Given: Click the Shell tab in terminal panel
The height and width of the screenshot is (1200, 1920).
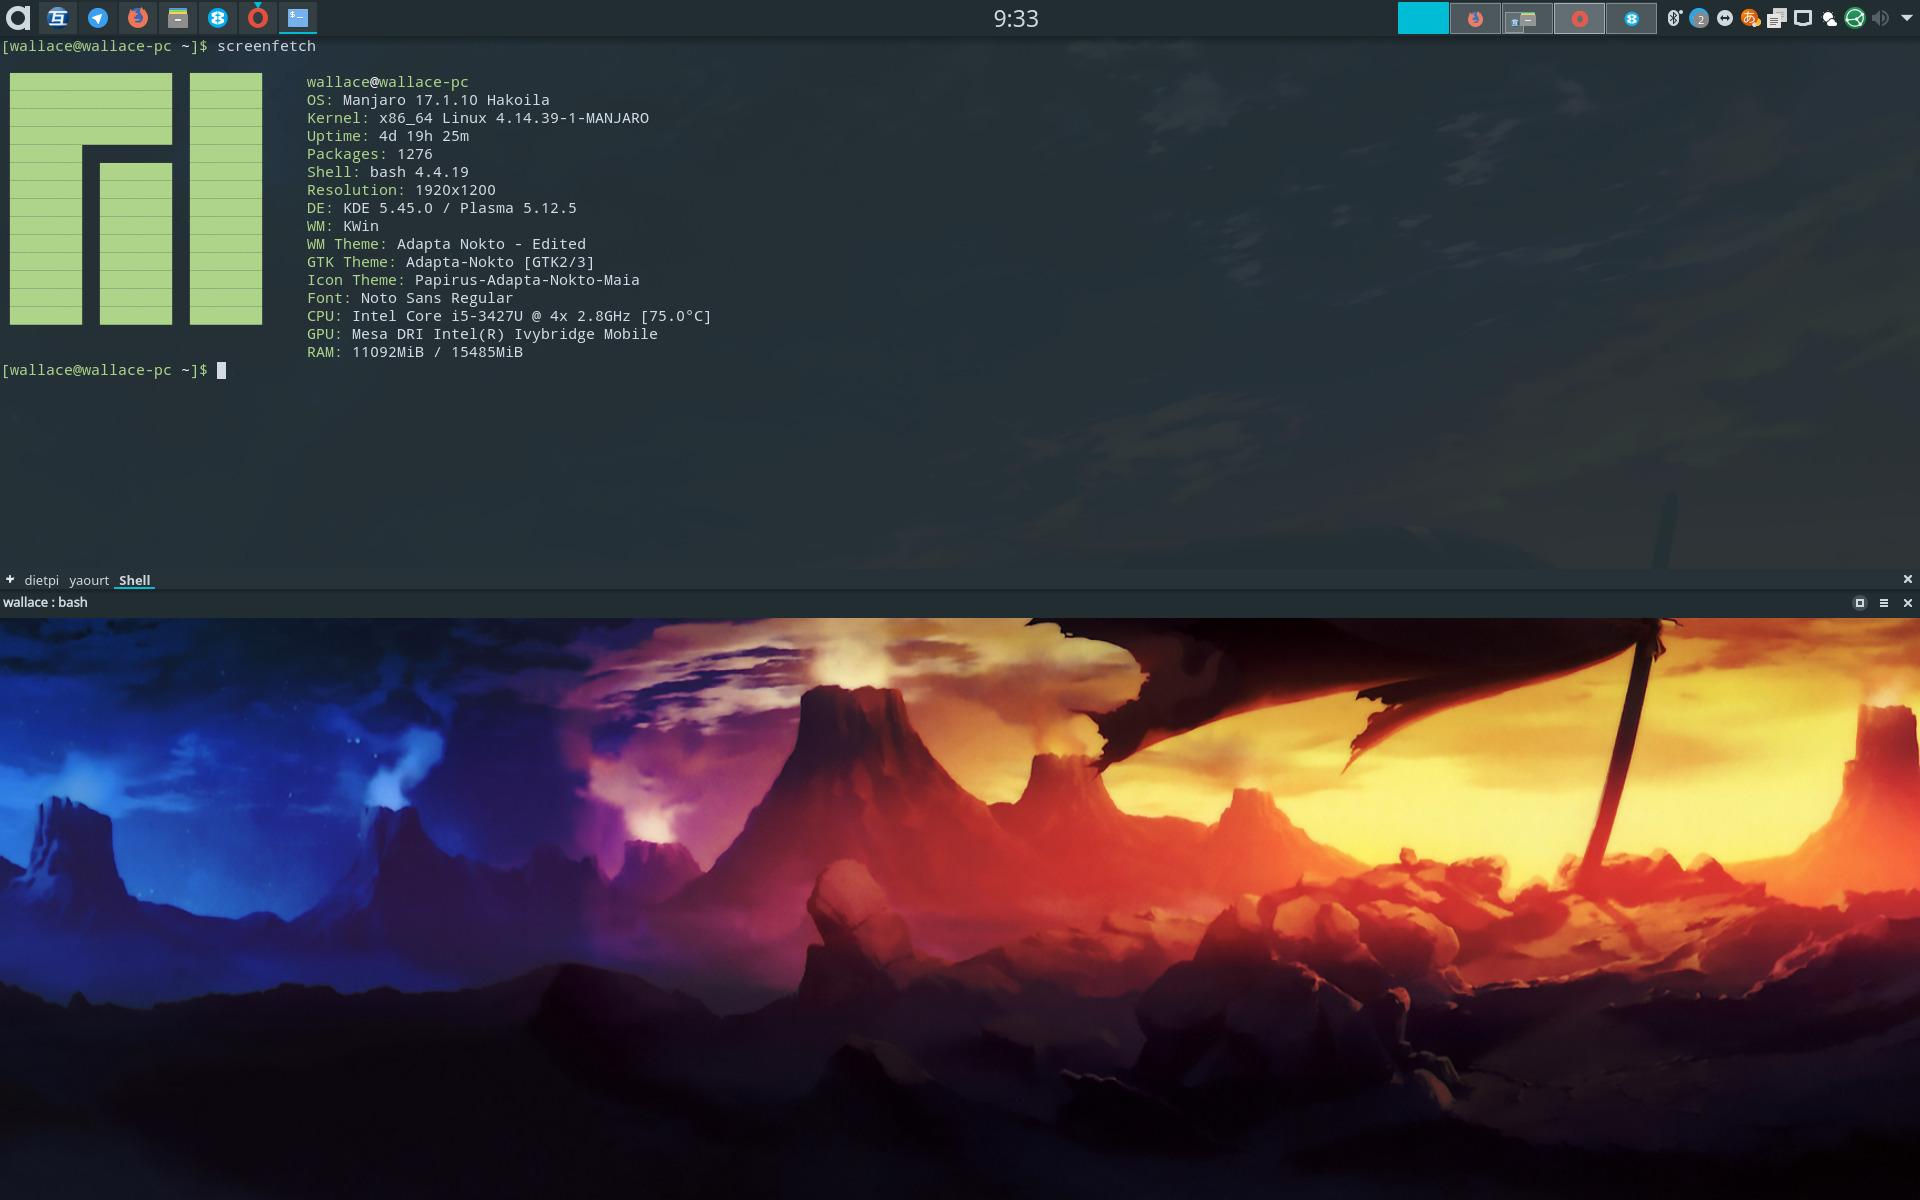Looking at the screenshot, I should tap(133, 579).
